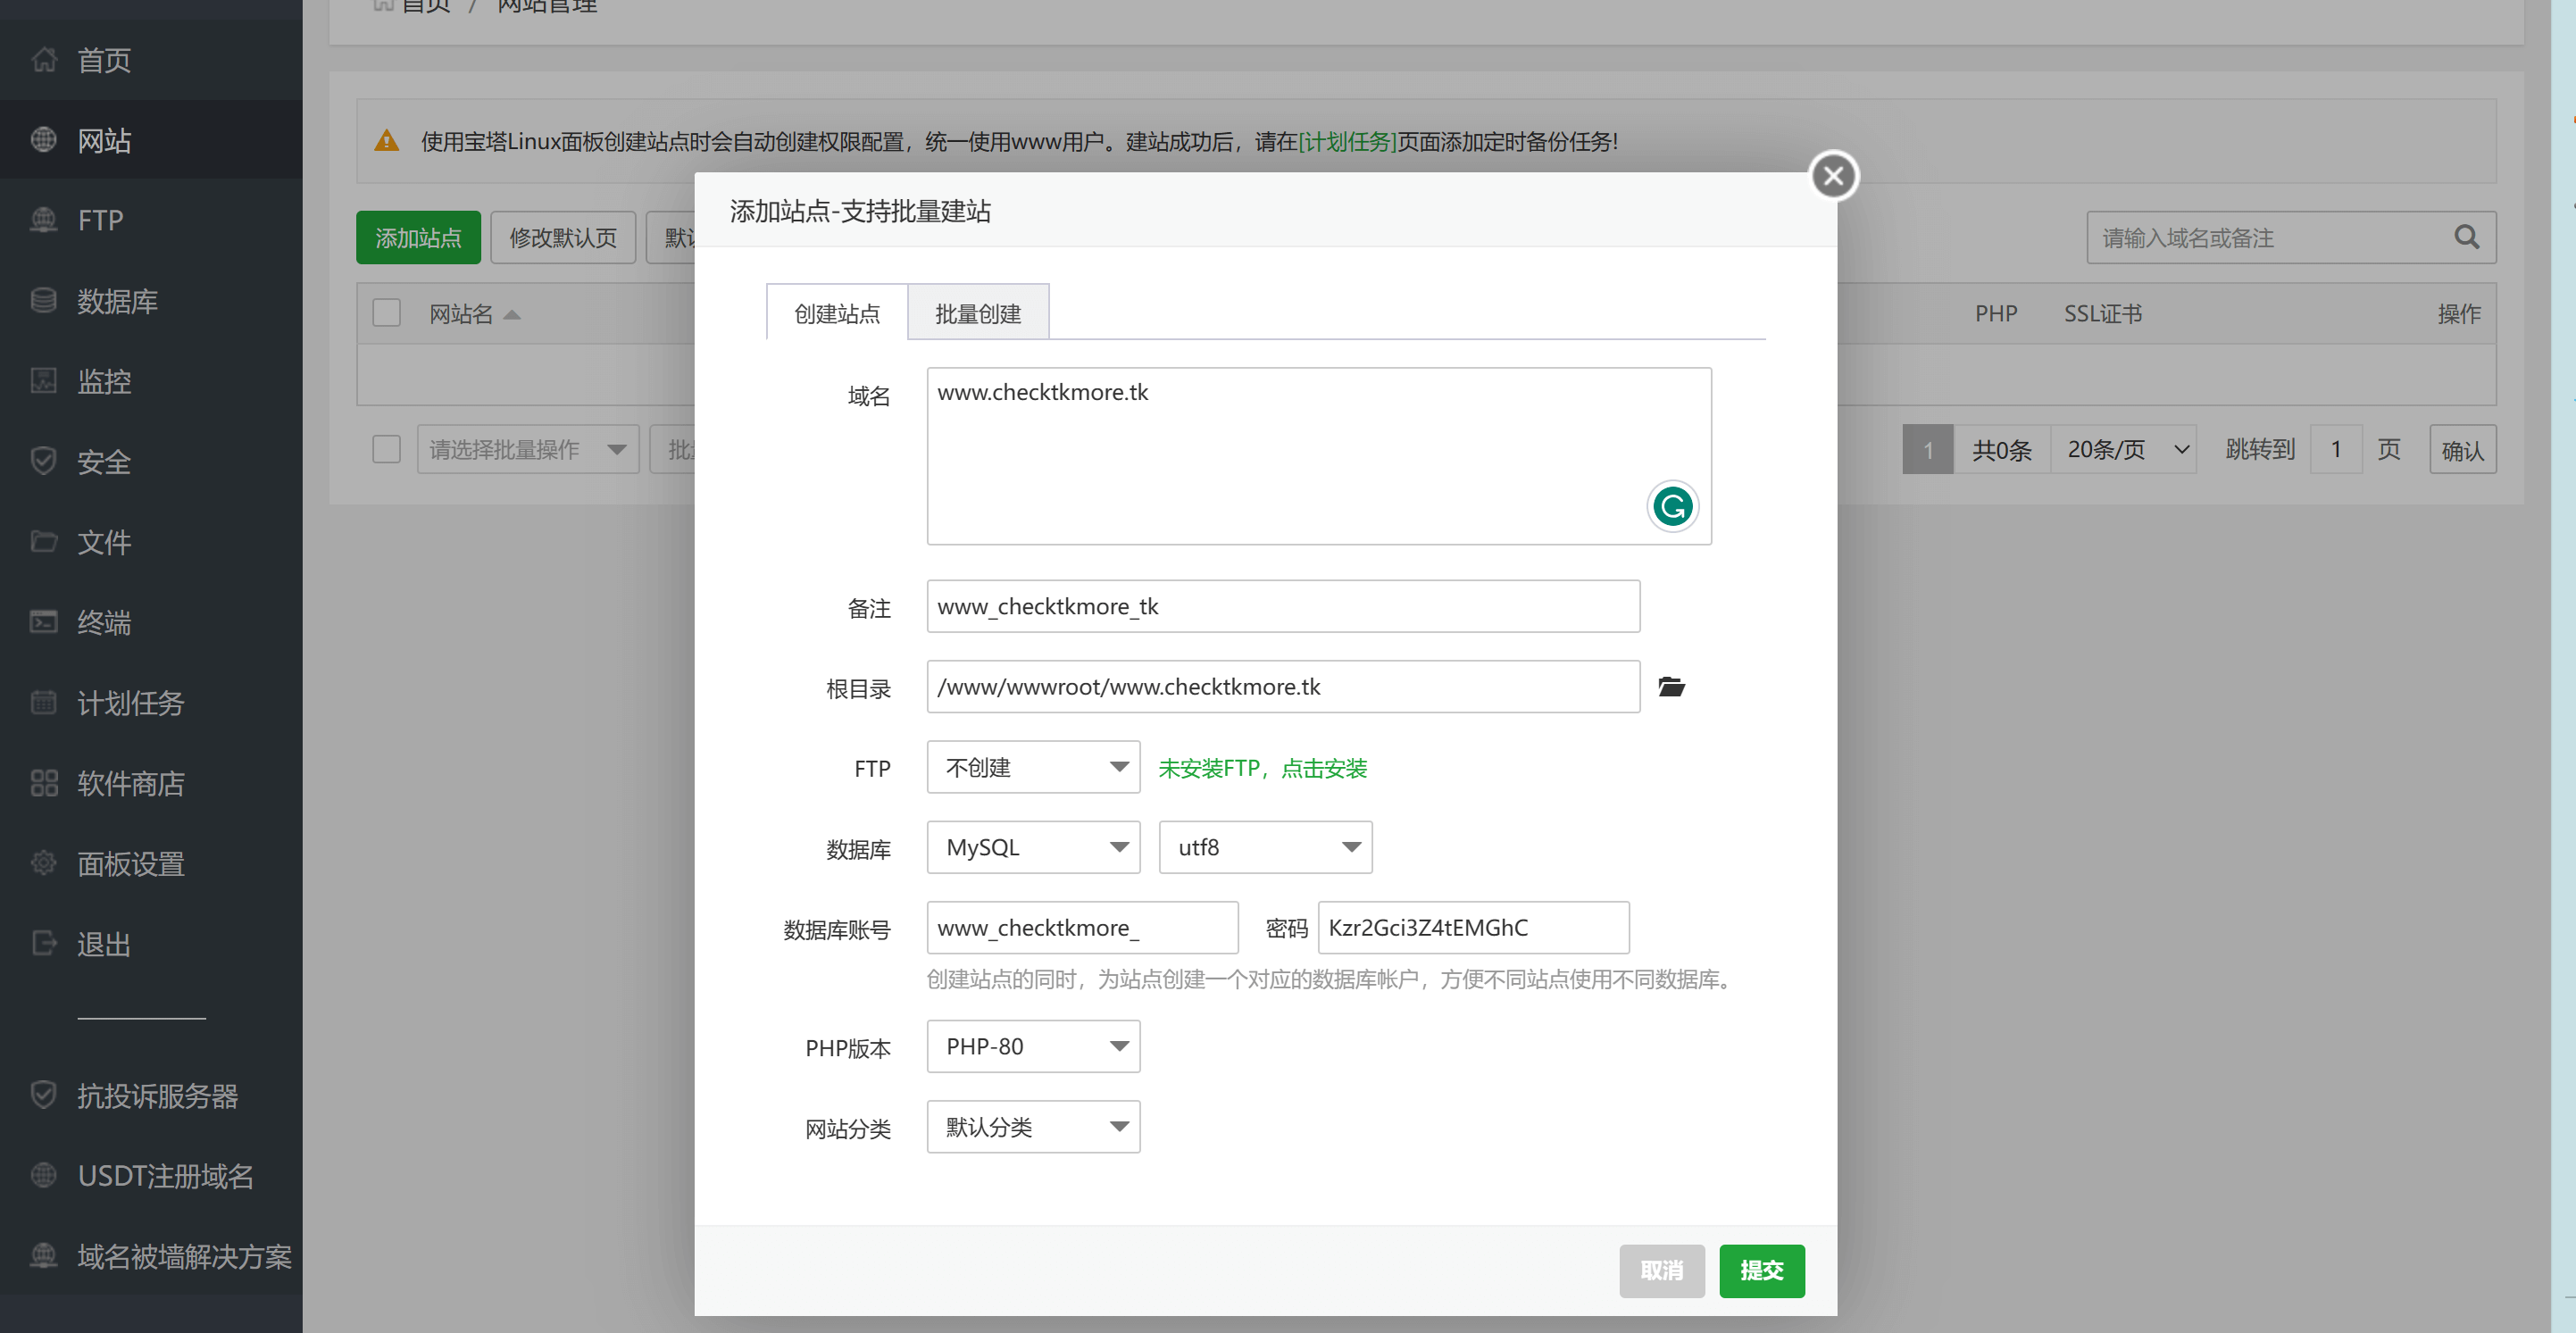Open the 抗投诉服务器 shield icon
2576x1333 pixels.
43,1095
